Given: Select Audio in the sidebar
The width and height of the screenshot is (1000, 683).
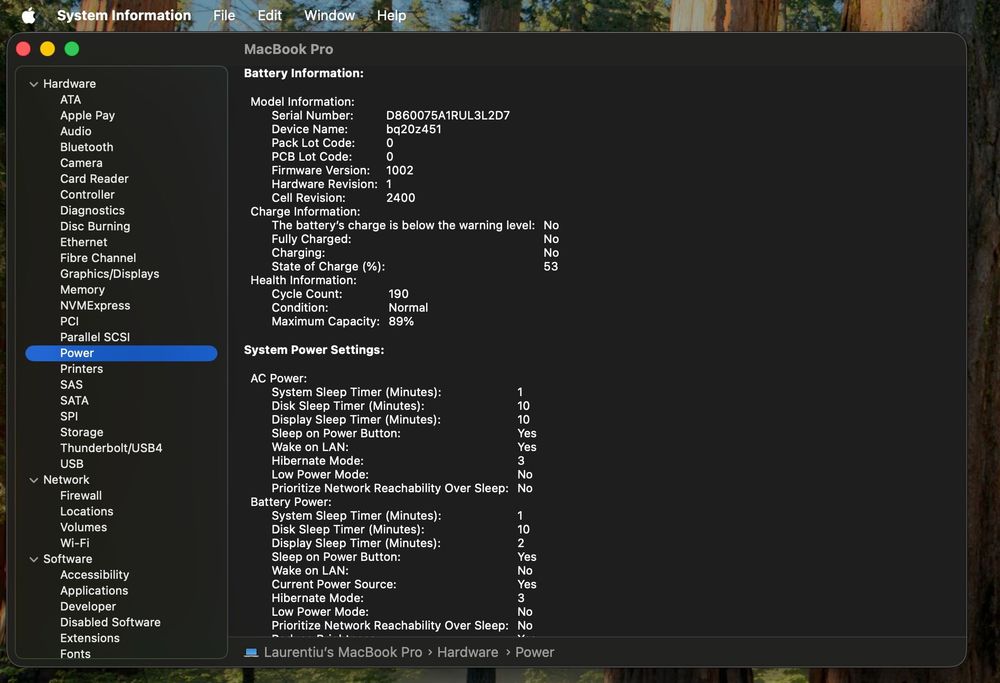Looking at the screenshot, I should pos(76,131).
